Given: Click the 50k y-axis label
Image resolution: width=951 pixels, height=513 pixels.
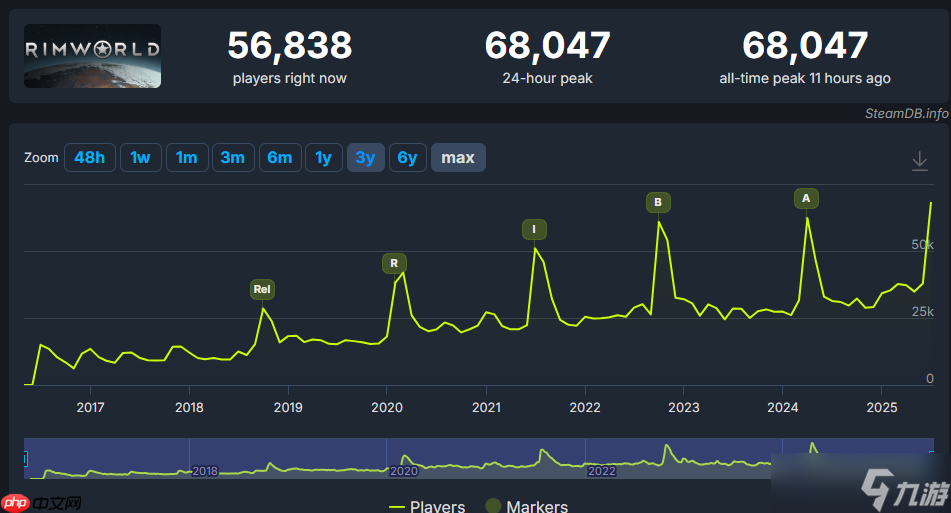Looking at the screenshot, I should click(x=922, y=244).
